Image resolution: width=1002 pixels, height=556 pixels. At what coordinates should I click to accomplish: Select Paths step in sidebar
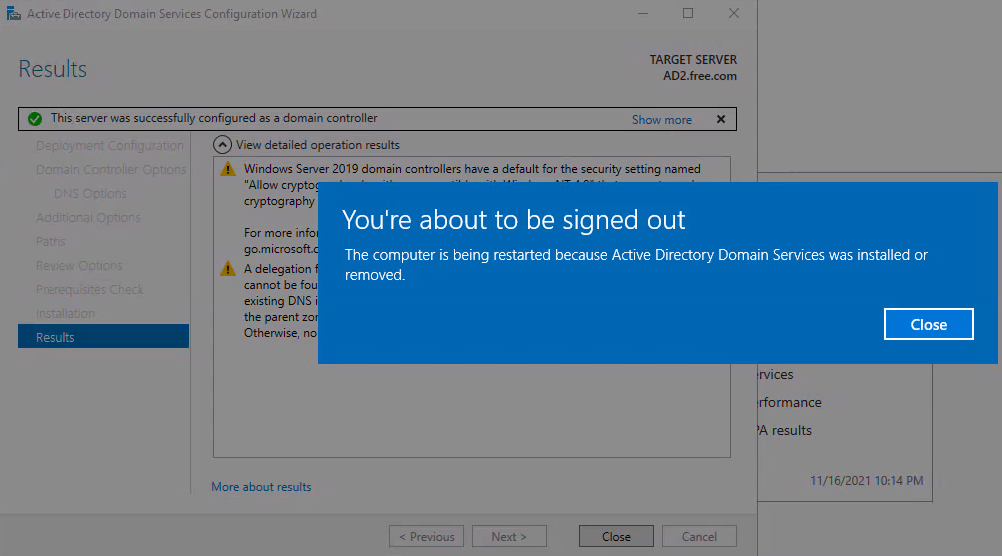[50, 242]
